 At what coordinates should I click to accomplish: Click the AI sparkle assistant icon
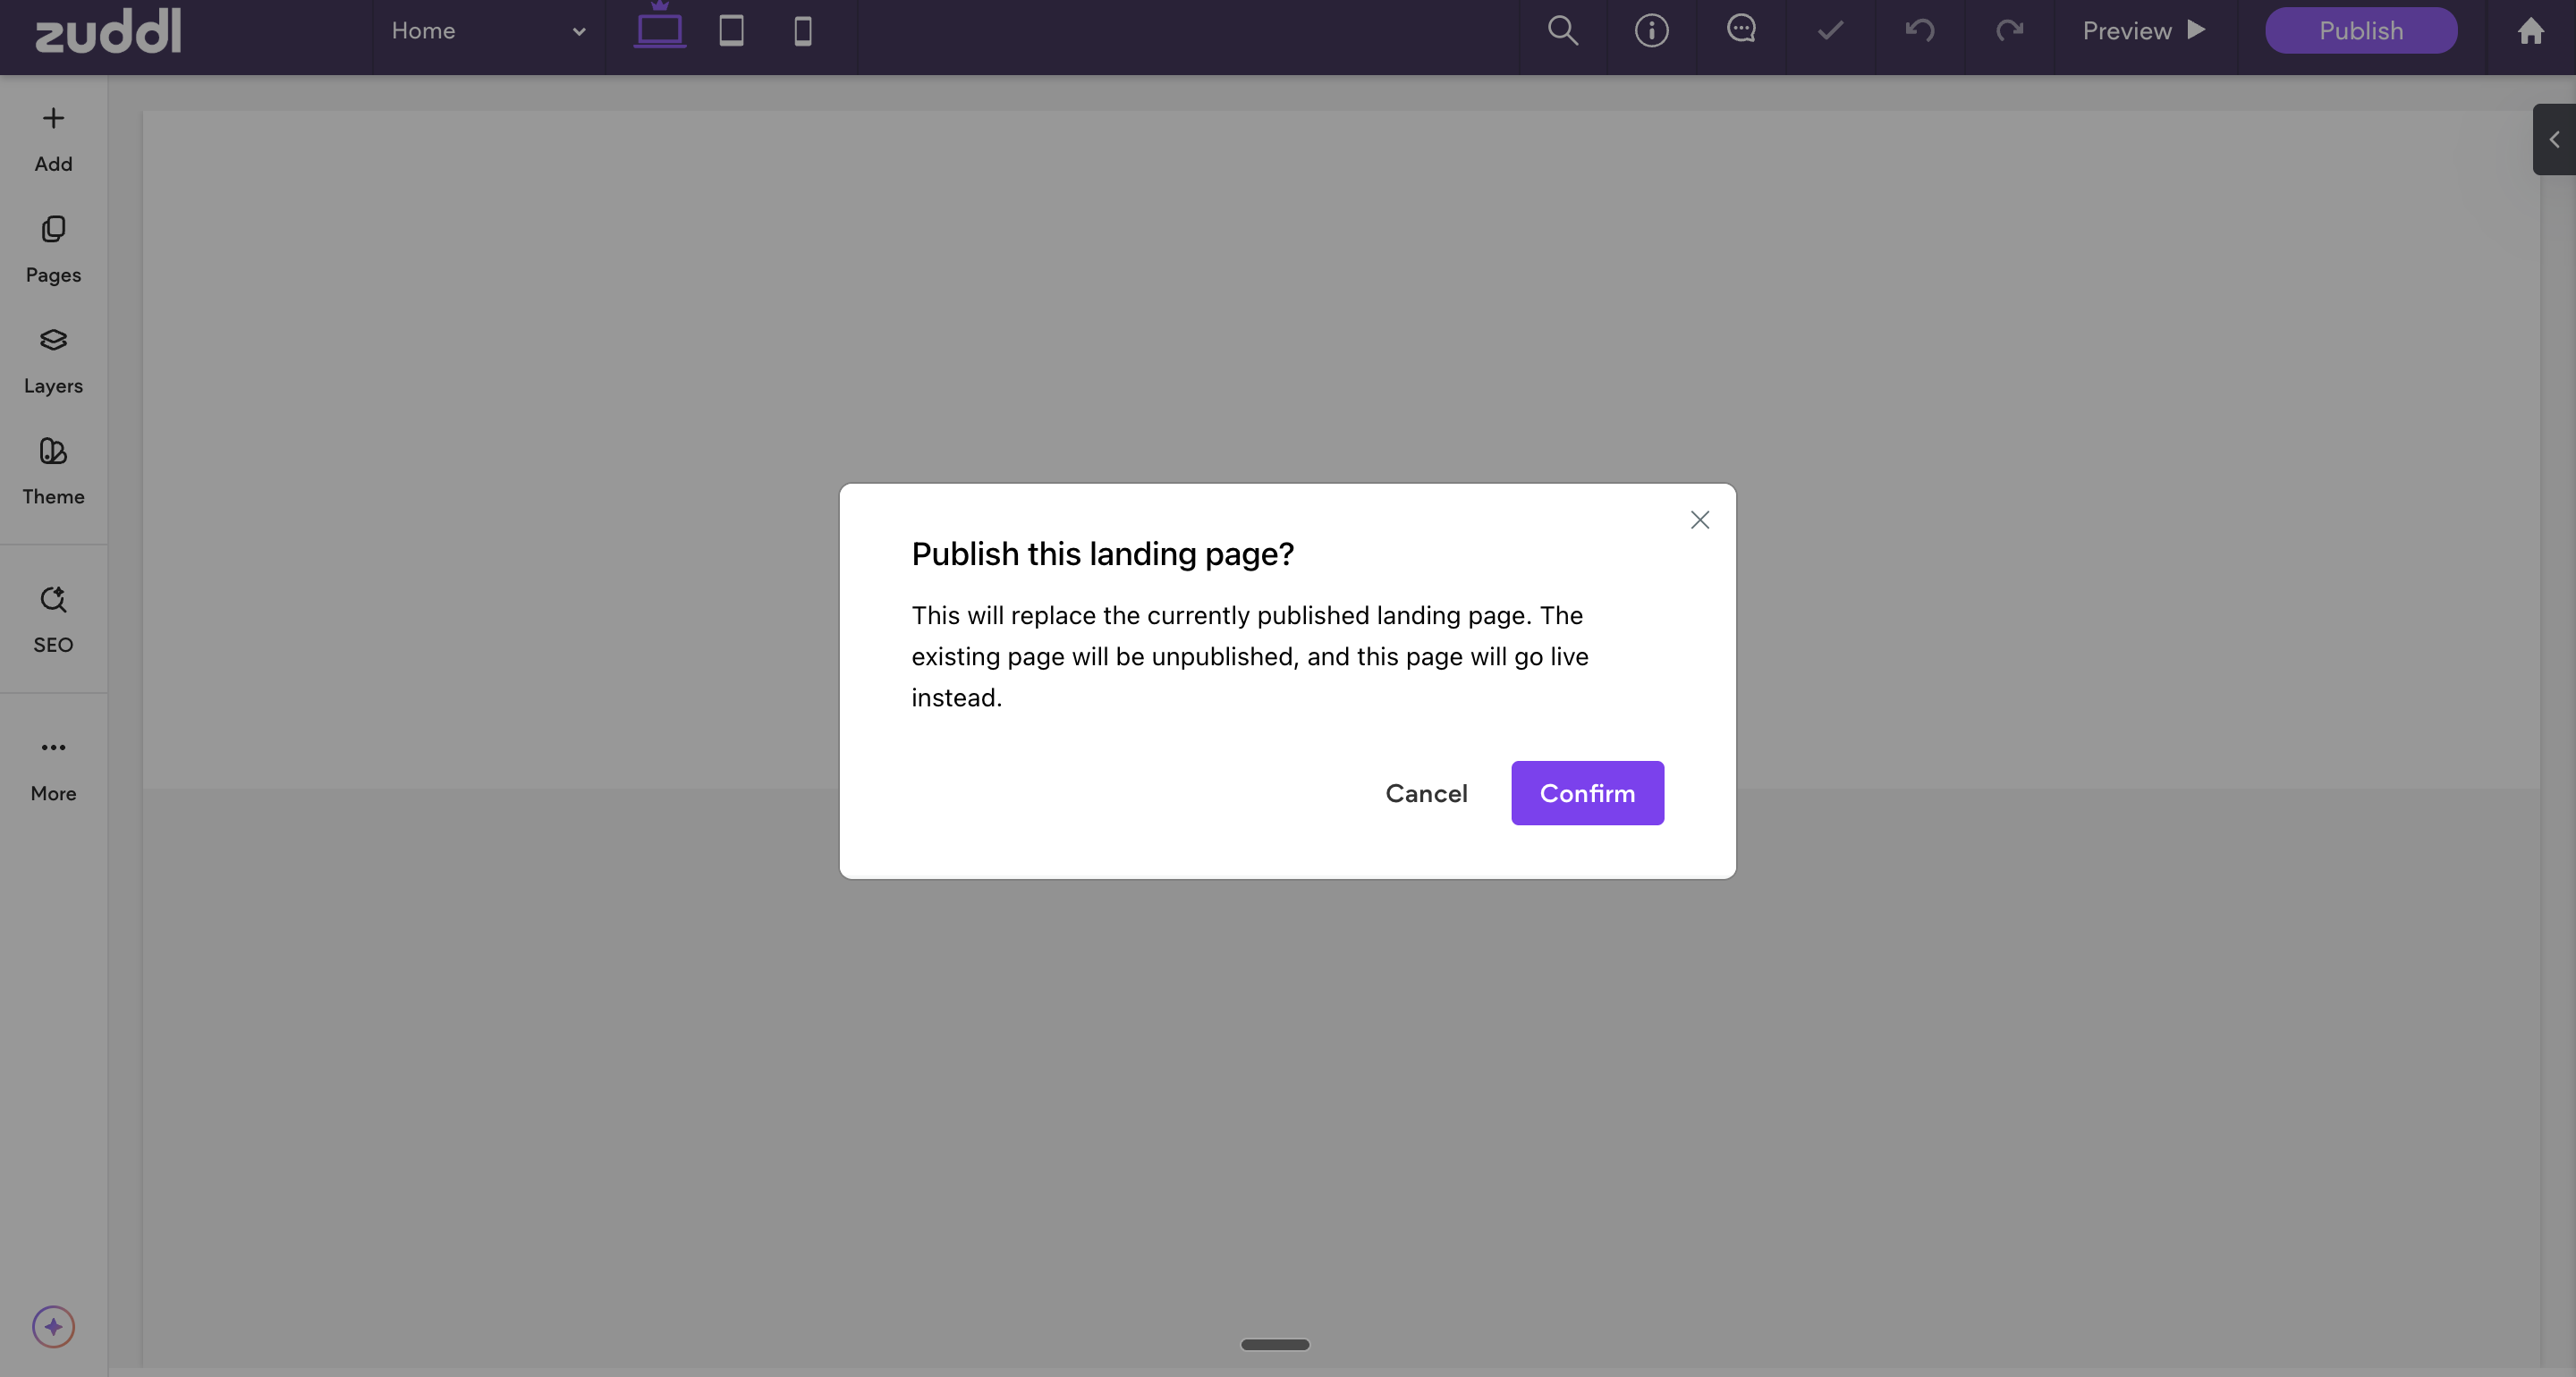pos(53,1326)
